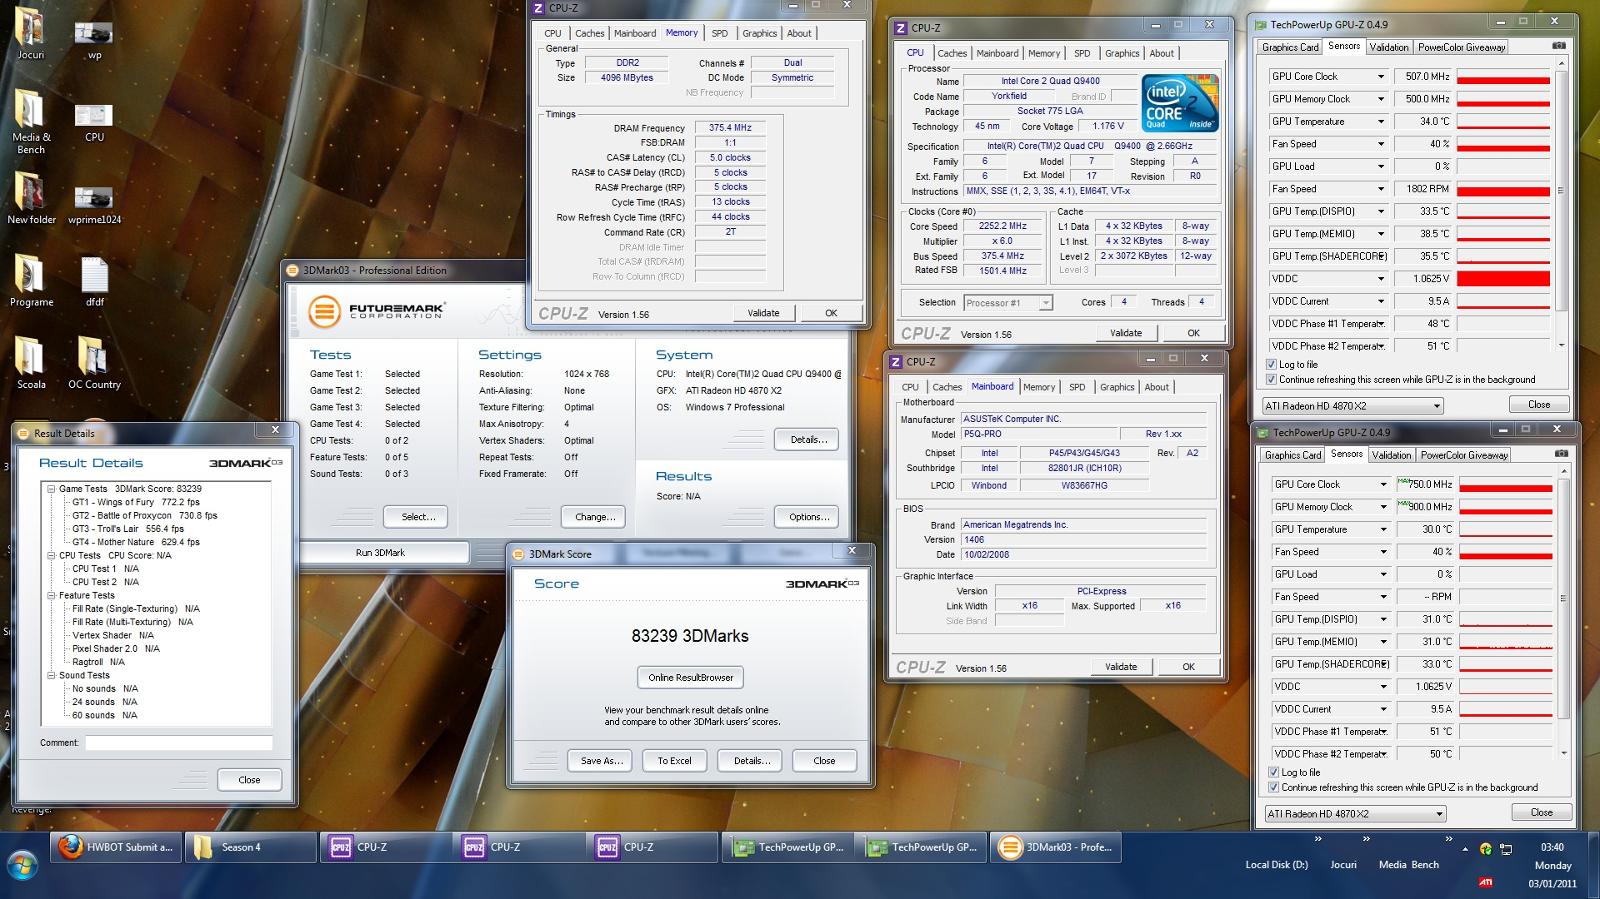Toggle Log to file in upper GPU-Z
The image size is (1600, 899).
pyautogui.click(x=1272, y=364)
